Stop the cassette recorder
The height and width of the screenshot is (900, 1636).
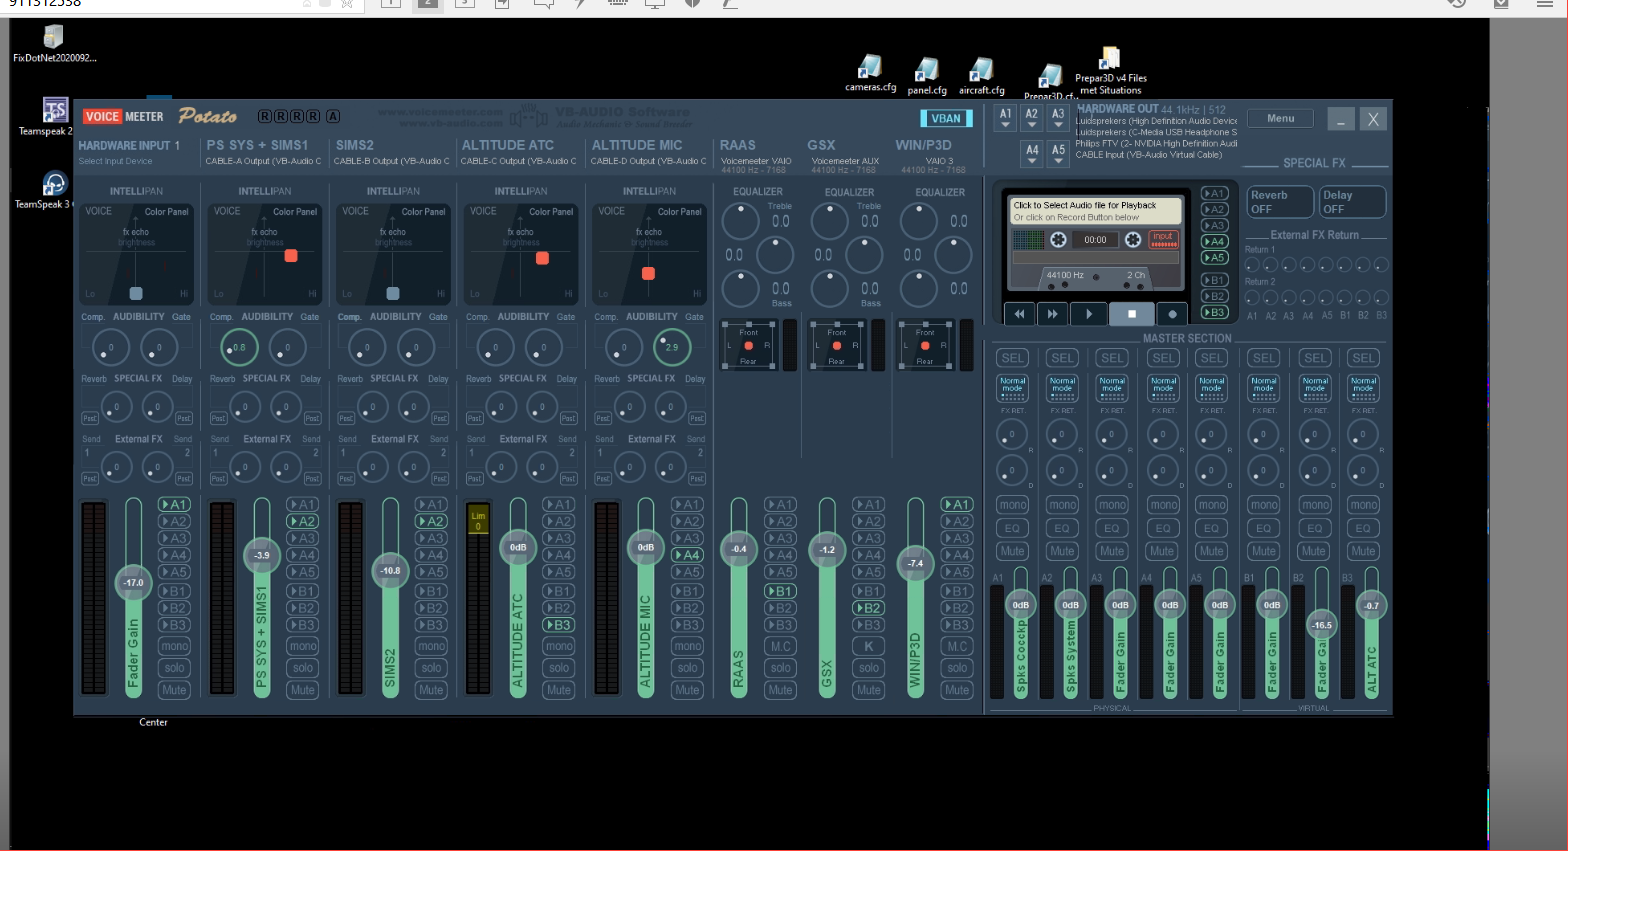[1132, 314]
